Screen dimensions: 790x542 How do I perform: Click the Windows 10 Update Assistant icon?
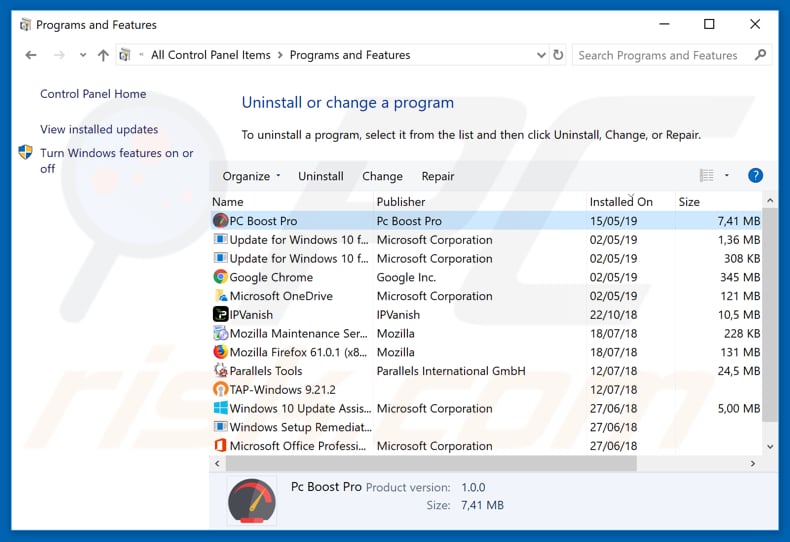click(x=221, y=408)
